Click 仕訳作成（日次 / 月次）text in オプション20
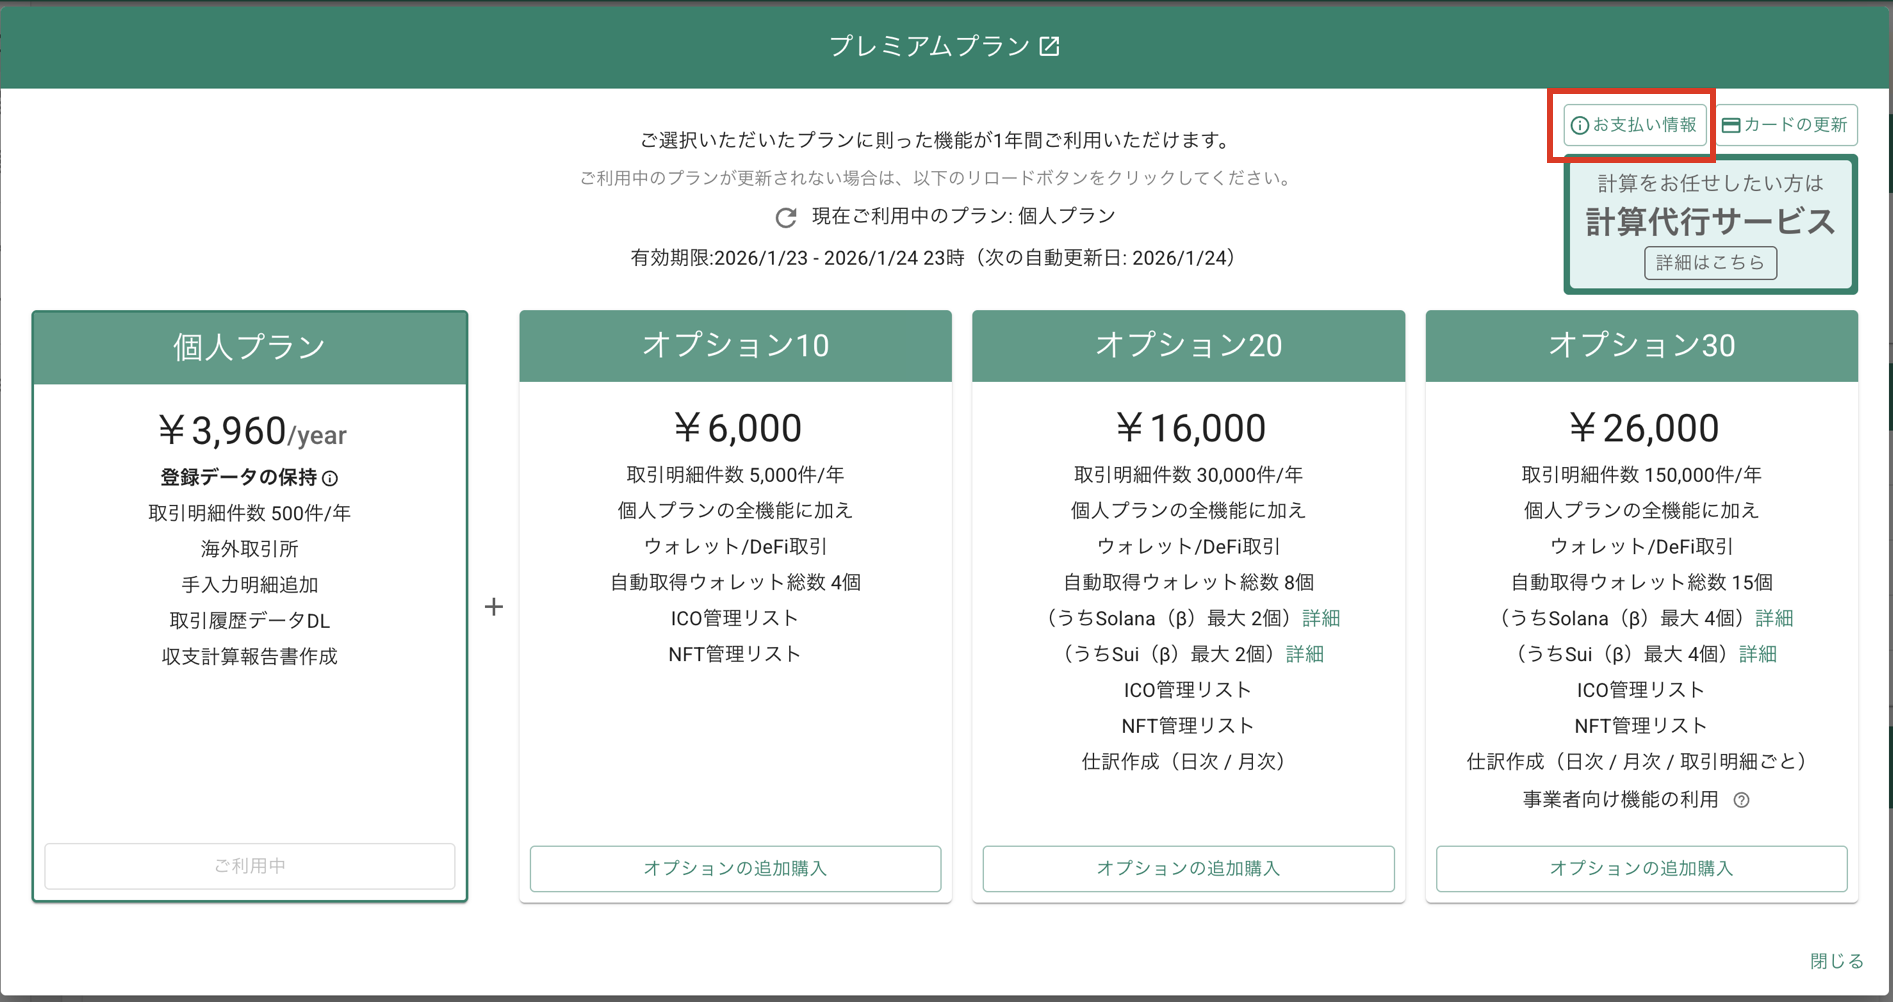 1188,762
